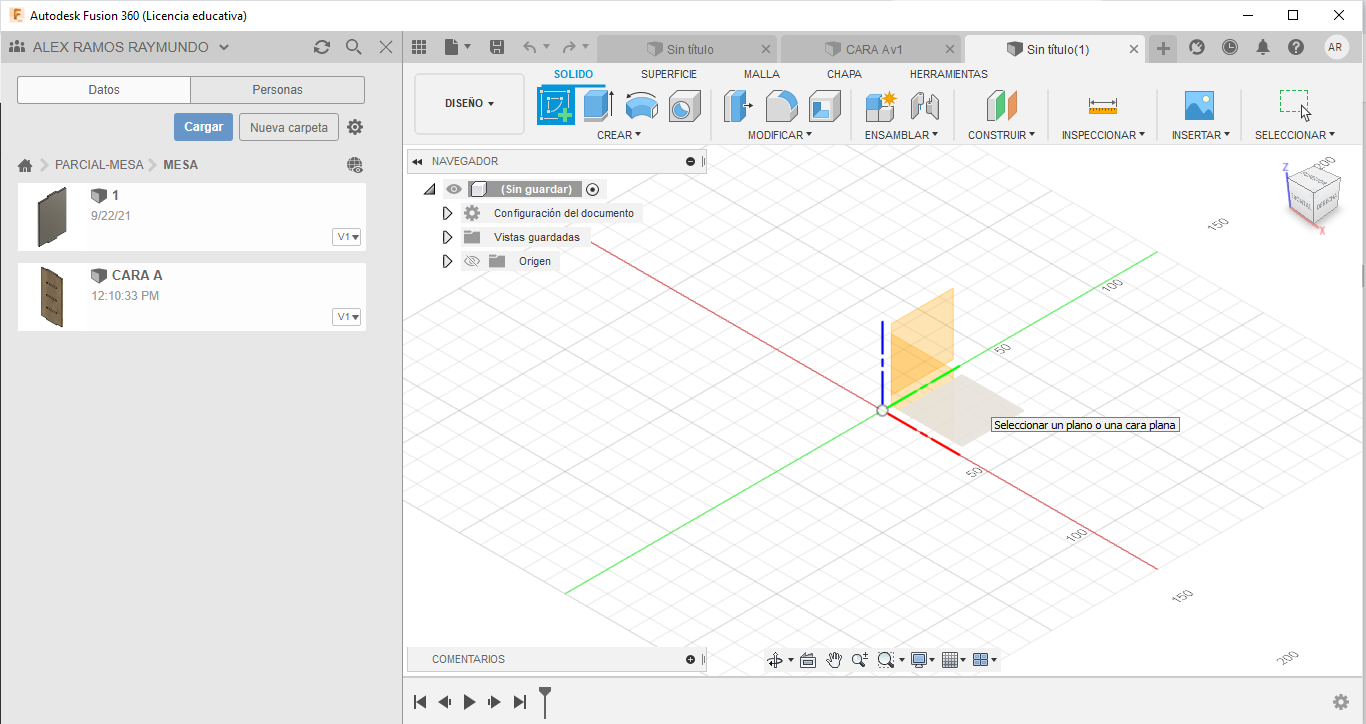This screenshot has width=1366, height=724.
Task: Toggle visibility of the Origen folder
Action: click(x=472, y=261)
